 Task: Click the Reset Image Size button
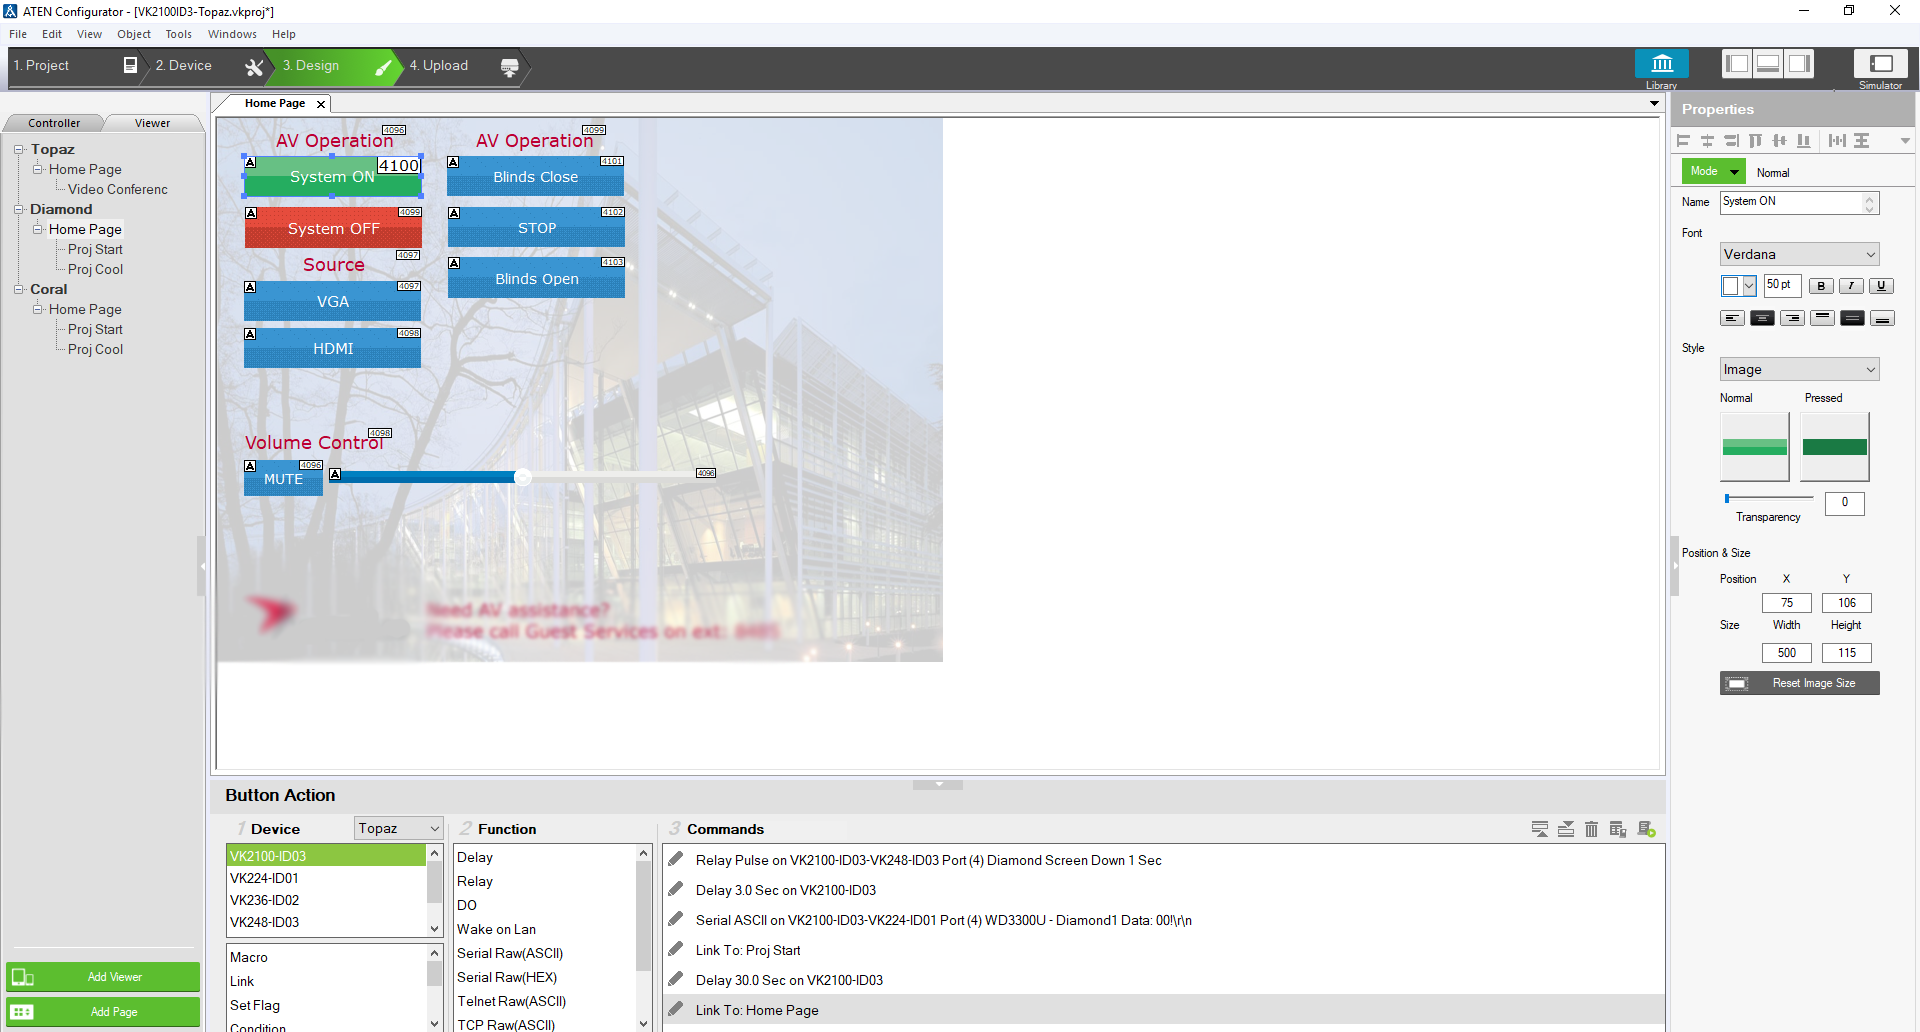(1799, 683)
